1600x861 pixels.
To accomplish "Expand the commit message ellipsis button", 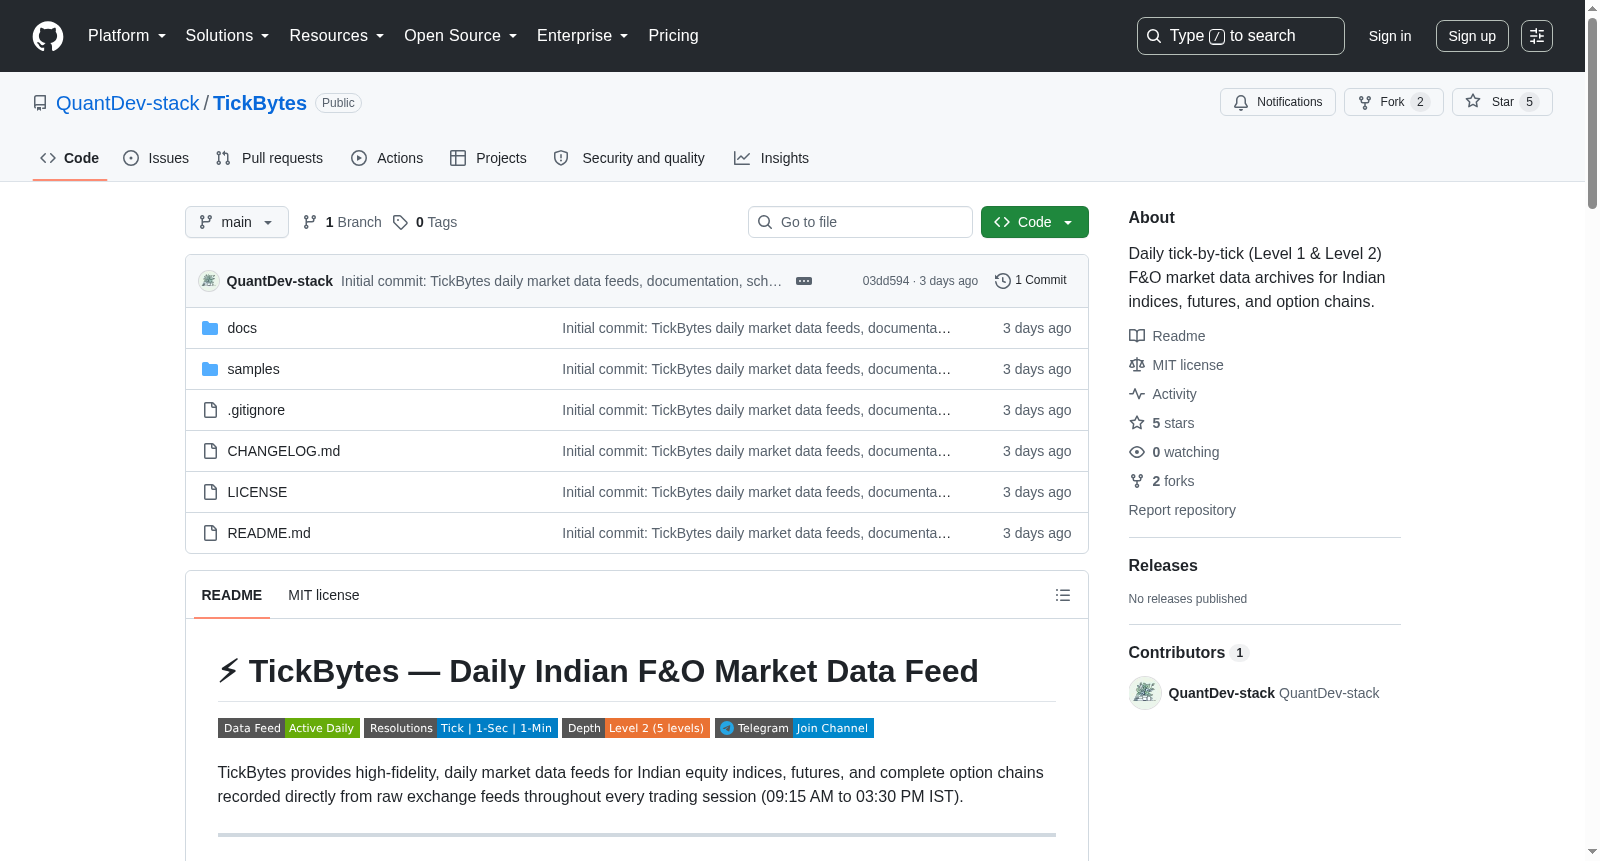I will (804, 281).
